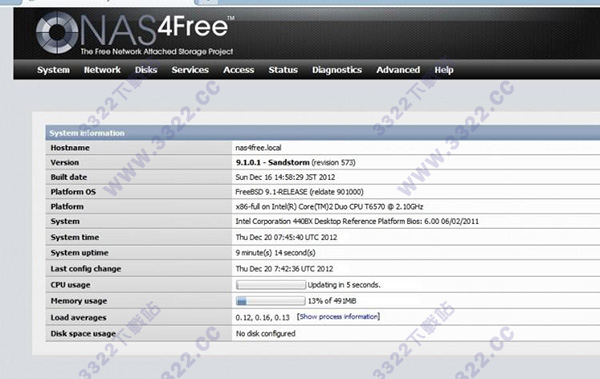
Task: Open the Access menu
Action: pyautogui.click(x=238, y=70)
